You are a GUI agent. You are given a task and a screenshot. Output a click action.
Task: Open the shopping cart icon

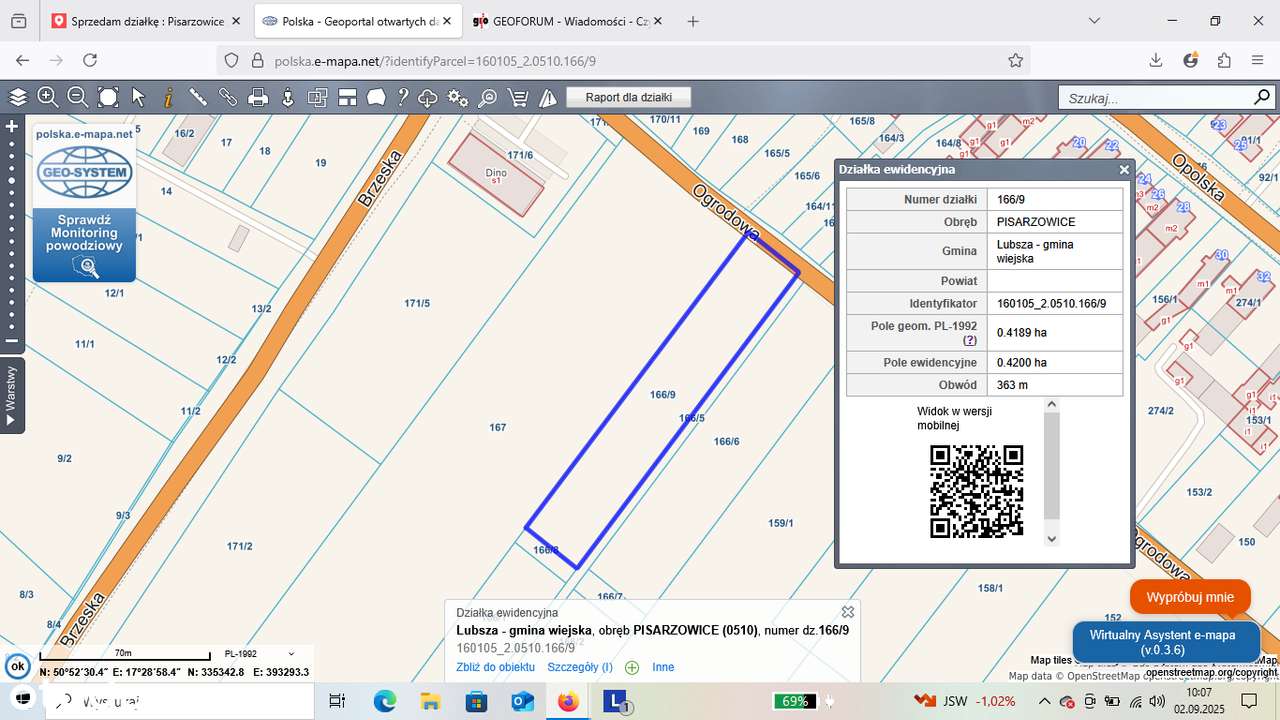(518, 97)
